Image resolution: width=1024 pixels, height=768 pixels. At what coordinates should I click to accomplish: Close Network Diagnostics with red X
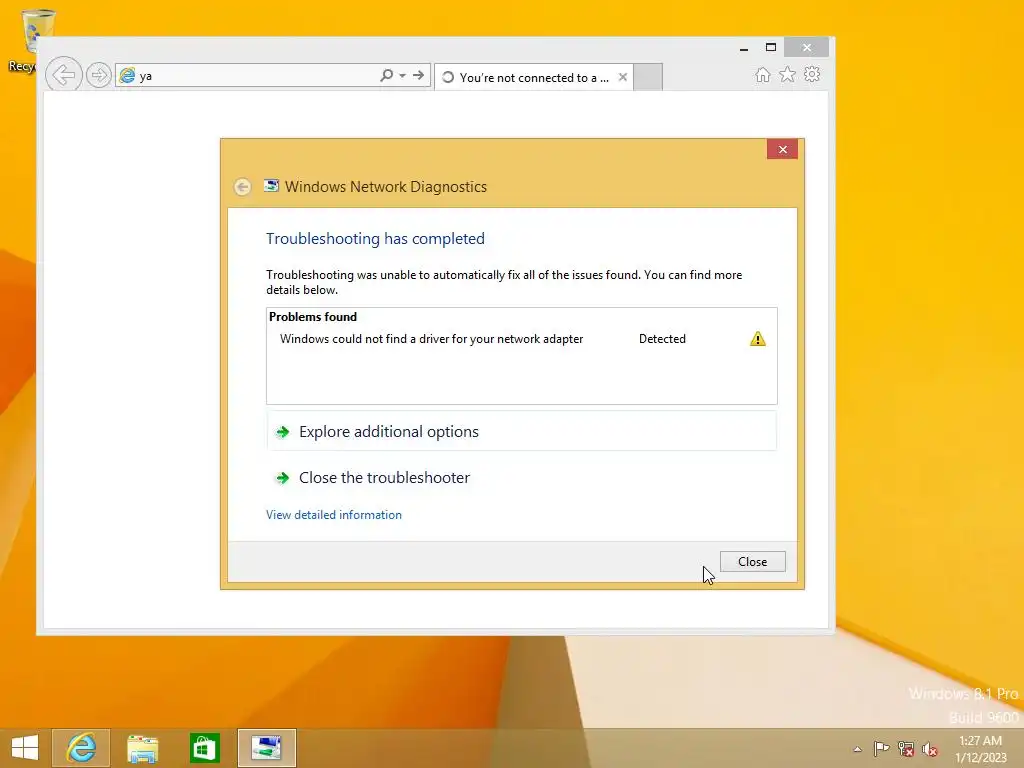tap(782, 150)
